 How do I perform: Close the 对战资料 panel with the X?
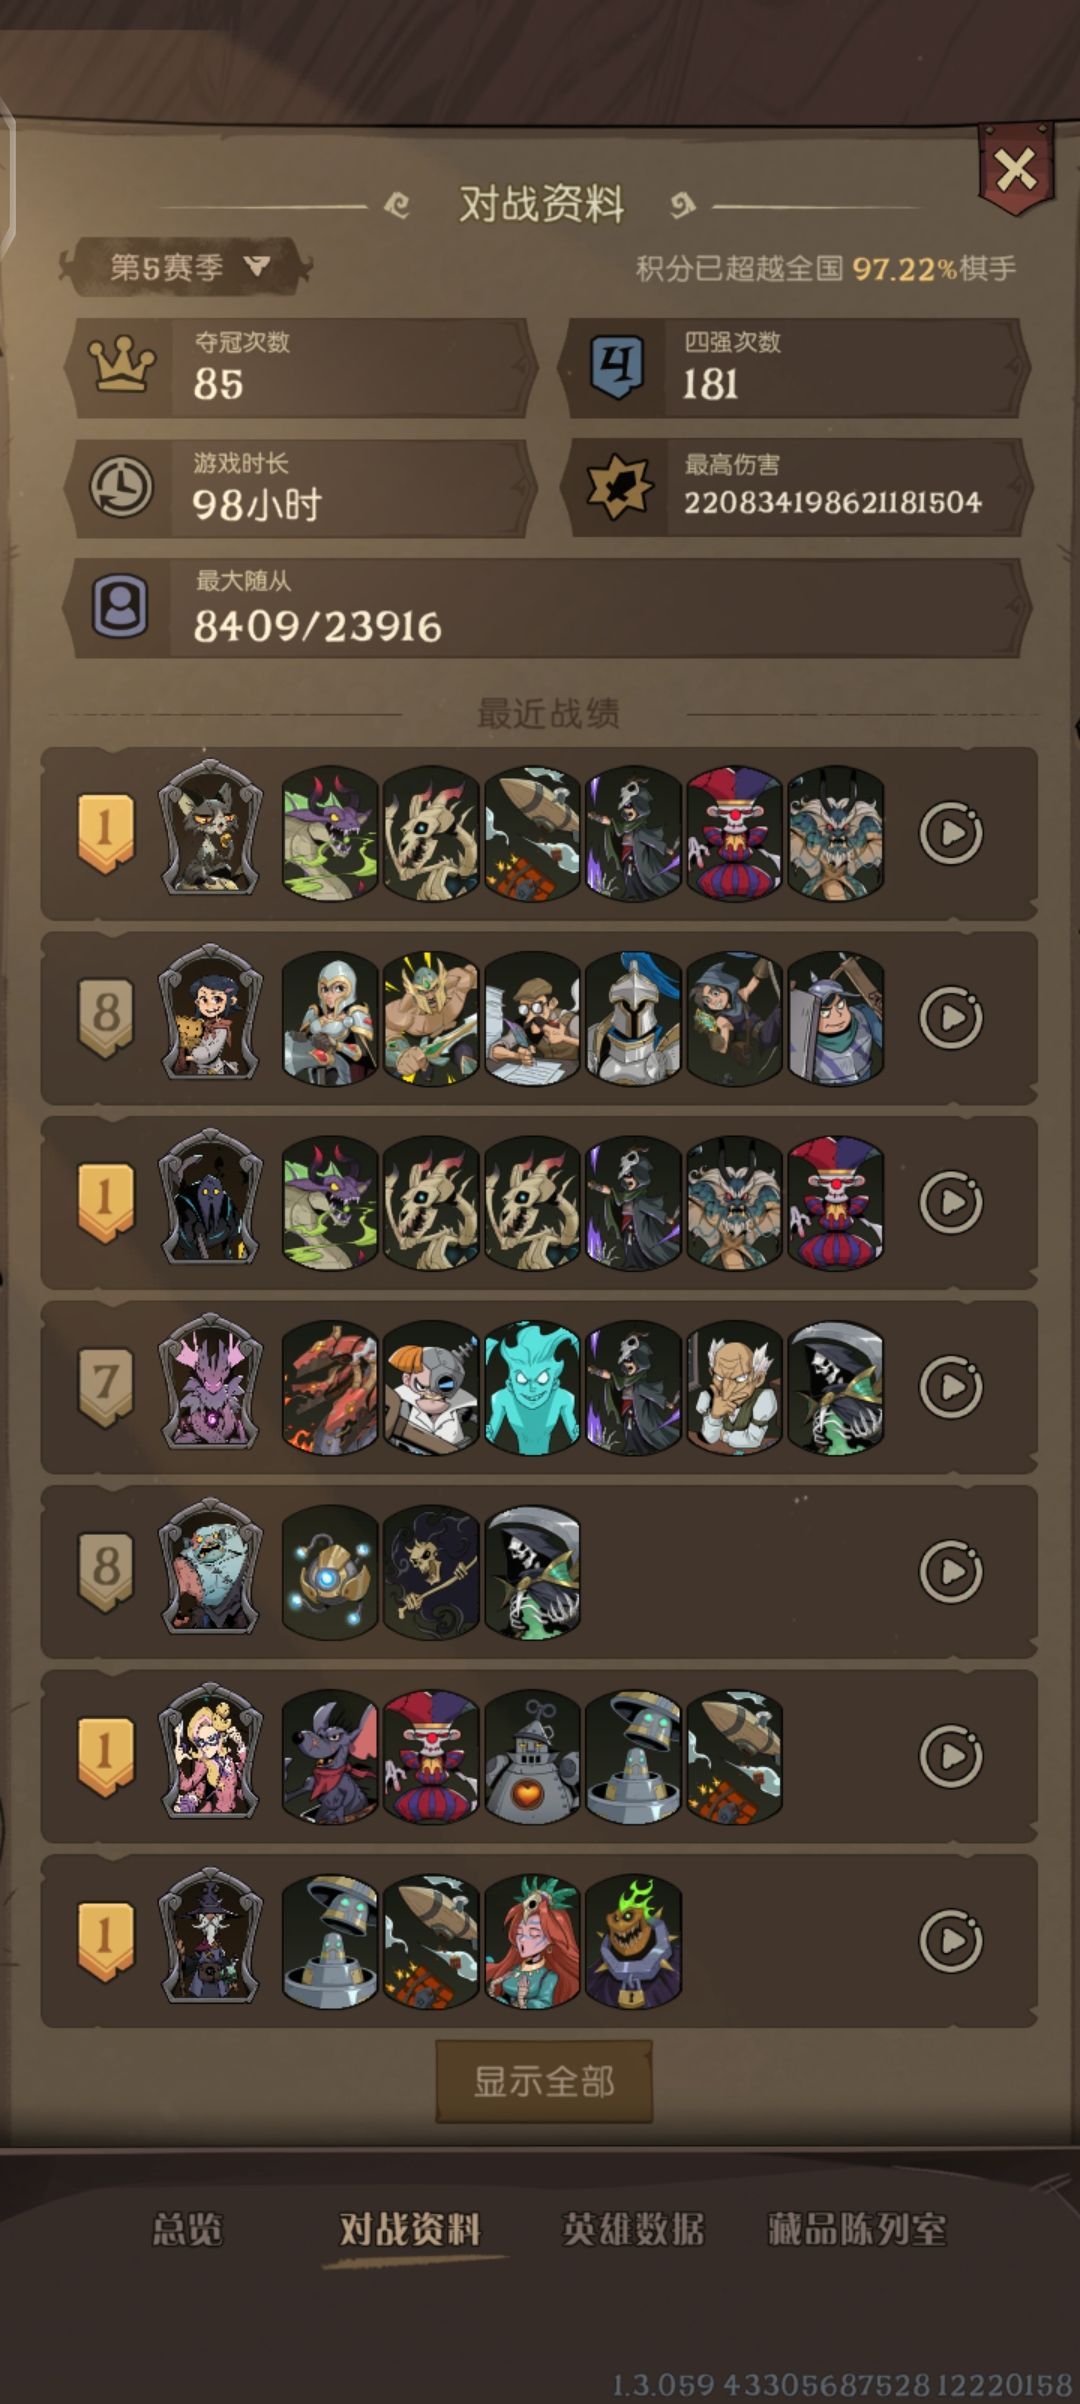pos(1015,170)
